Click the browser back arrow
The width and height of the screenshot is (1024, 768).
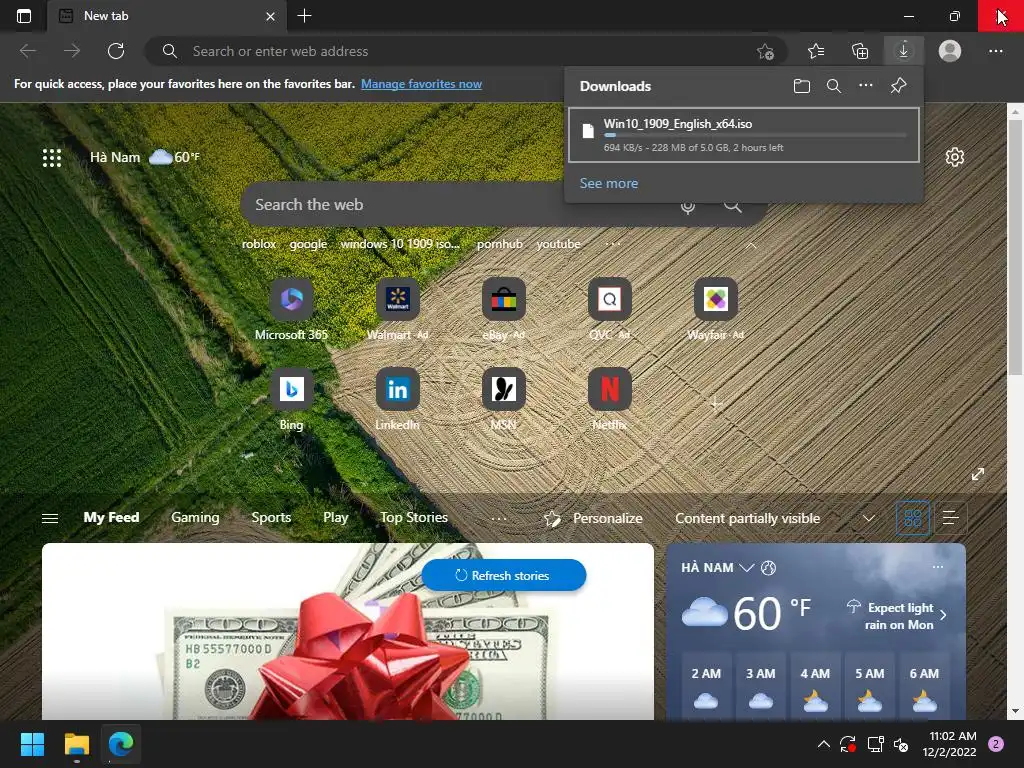tap(28, 51)
